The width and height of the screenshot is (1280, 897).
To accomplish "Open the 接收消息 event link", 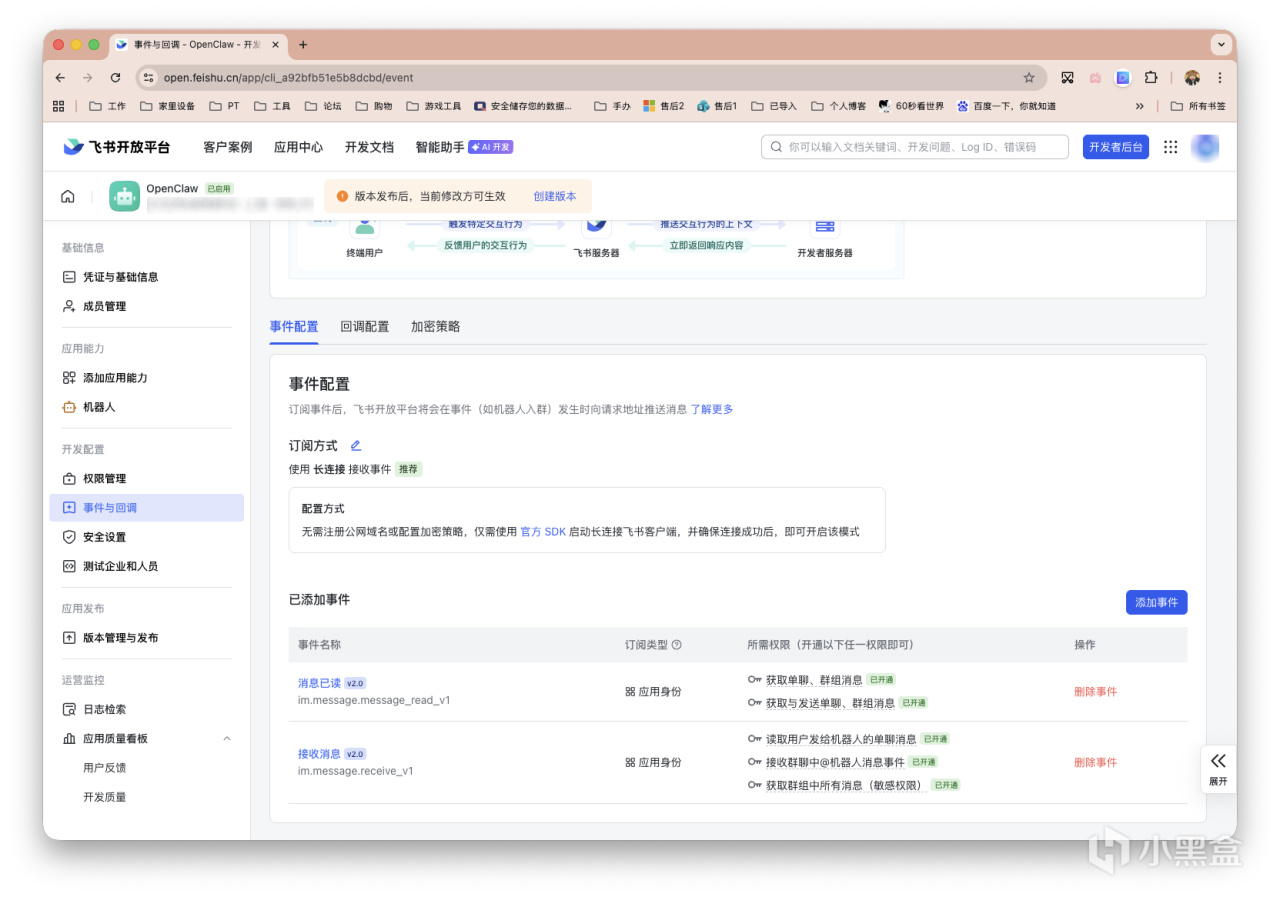I will [x=319, y=754].
